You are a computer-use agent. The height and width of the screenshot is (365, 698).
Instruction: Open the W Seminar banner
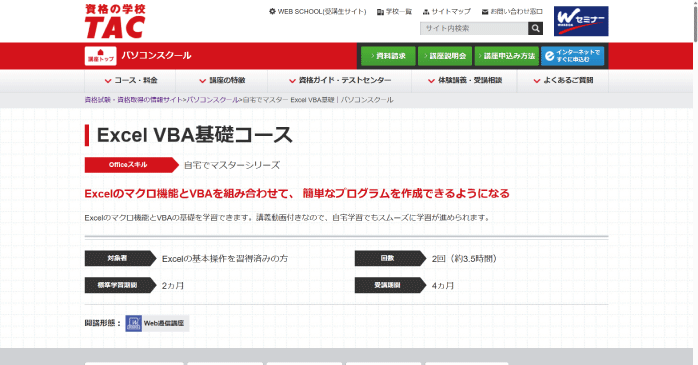click(581, 21)
